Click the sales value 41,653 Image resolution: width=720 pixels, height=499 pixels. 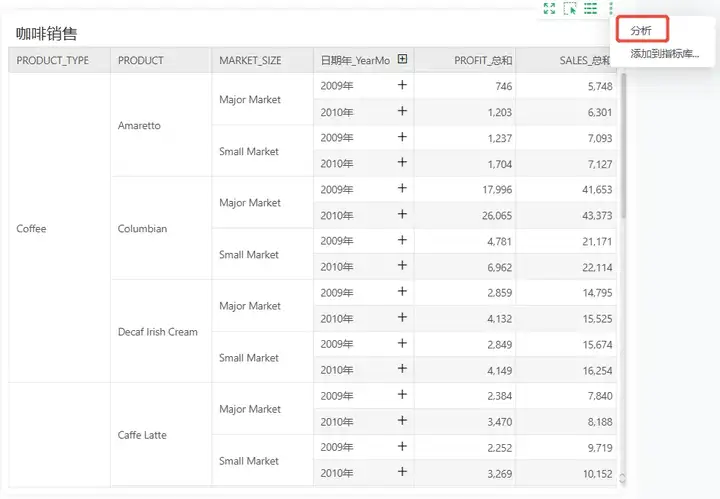click(x=597, y=190)
